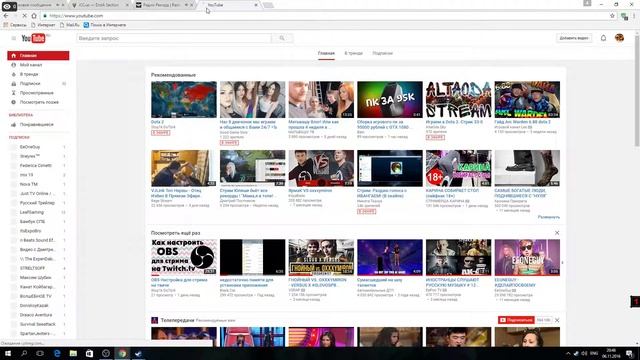Viewport: 640px width, 360px height.
Task: Expand recommendations with Развернуть link
Action: pyautogui.click(x=549, y=217)
